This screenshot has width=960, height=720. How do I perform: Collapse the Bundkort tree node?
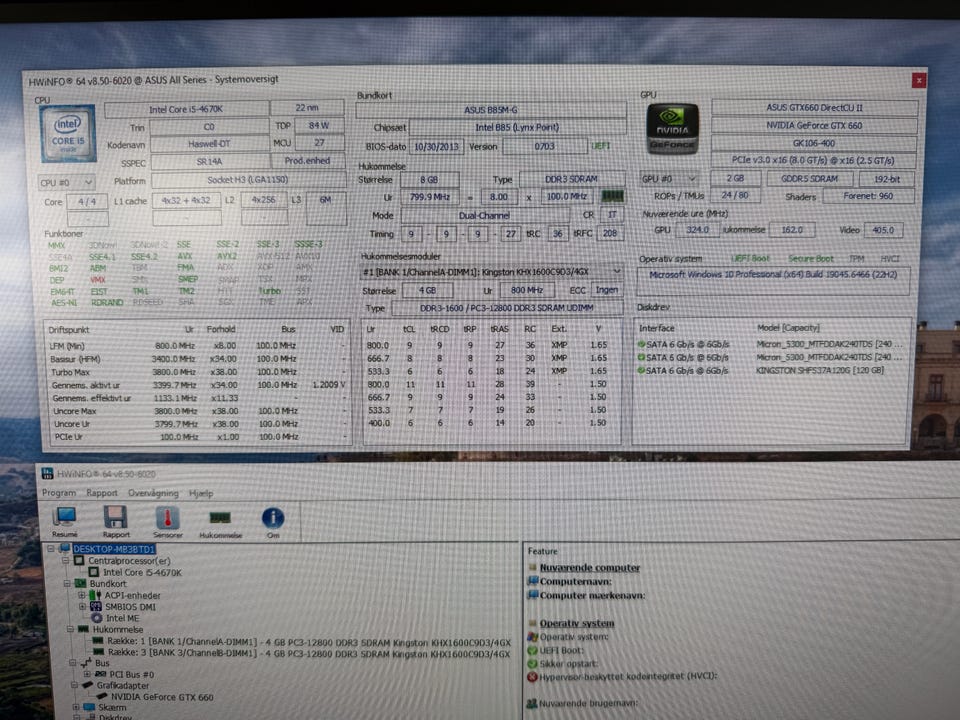[67, 583]
